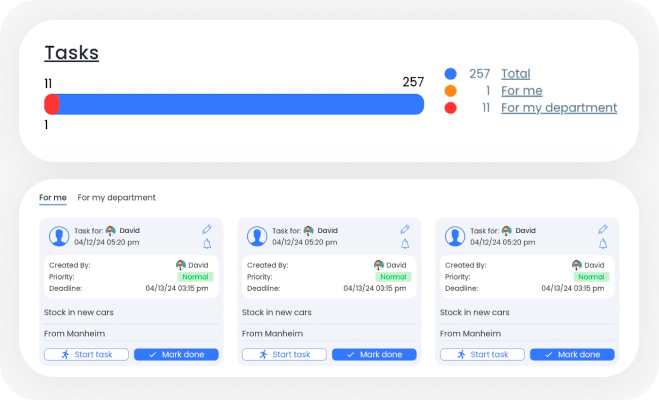
Task: Click 'Stock in new cars' on the last card
Action: pyautogui.click(x=474, y=313)
